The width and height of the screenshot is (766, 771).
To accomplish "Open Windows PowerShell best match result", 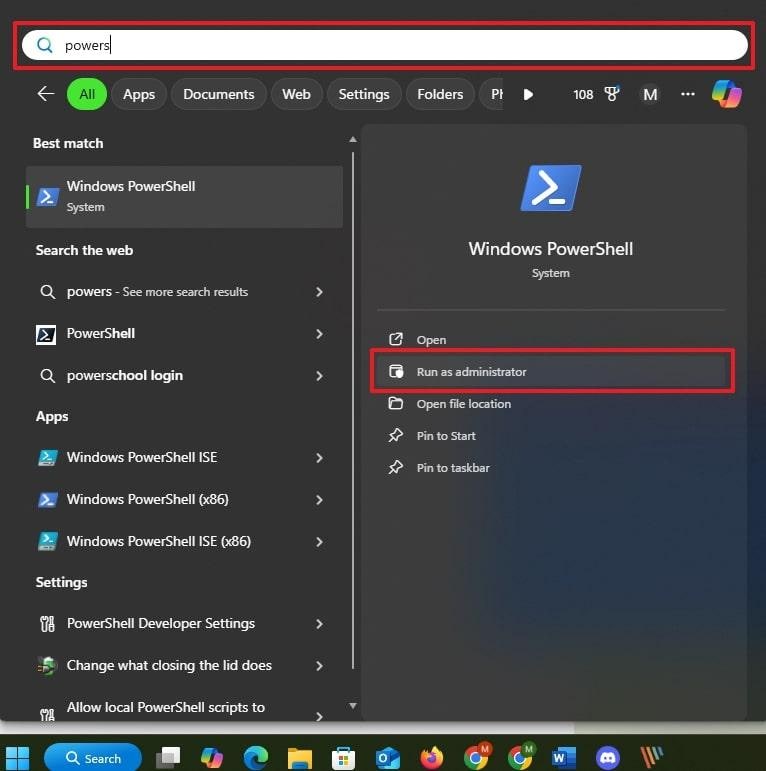I will click(184, 197).
